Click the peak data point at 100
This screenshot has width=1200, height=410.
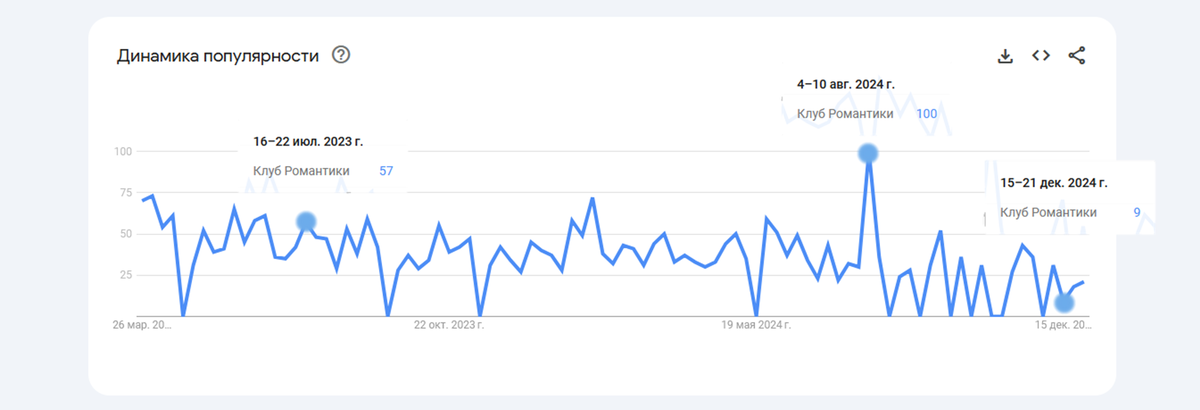click(x=868, y=153)
